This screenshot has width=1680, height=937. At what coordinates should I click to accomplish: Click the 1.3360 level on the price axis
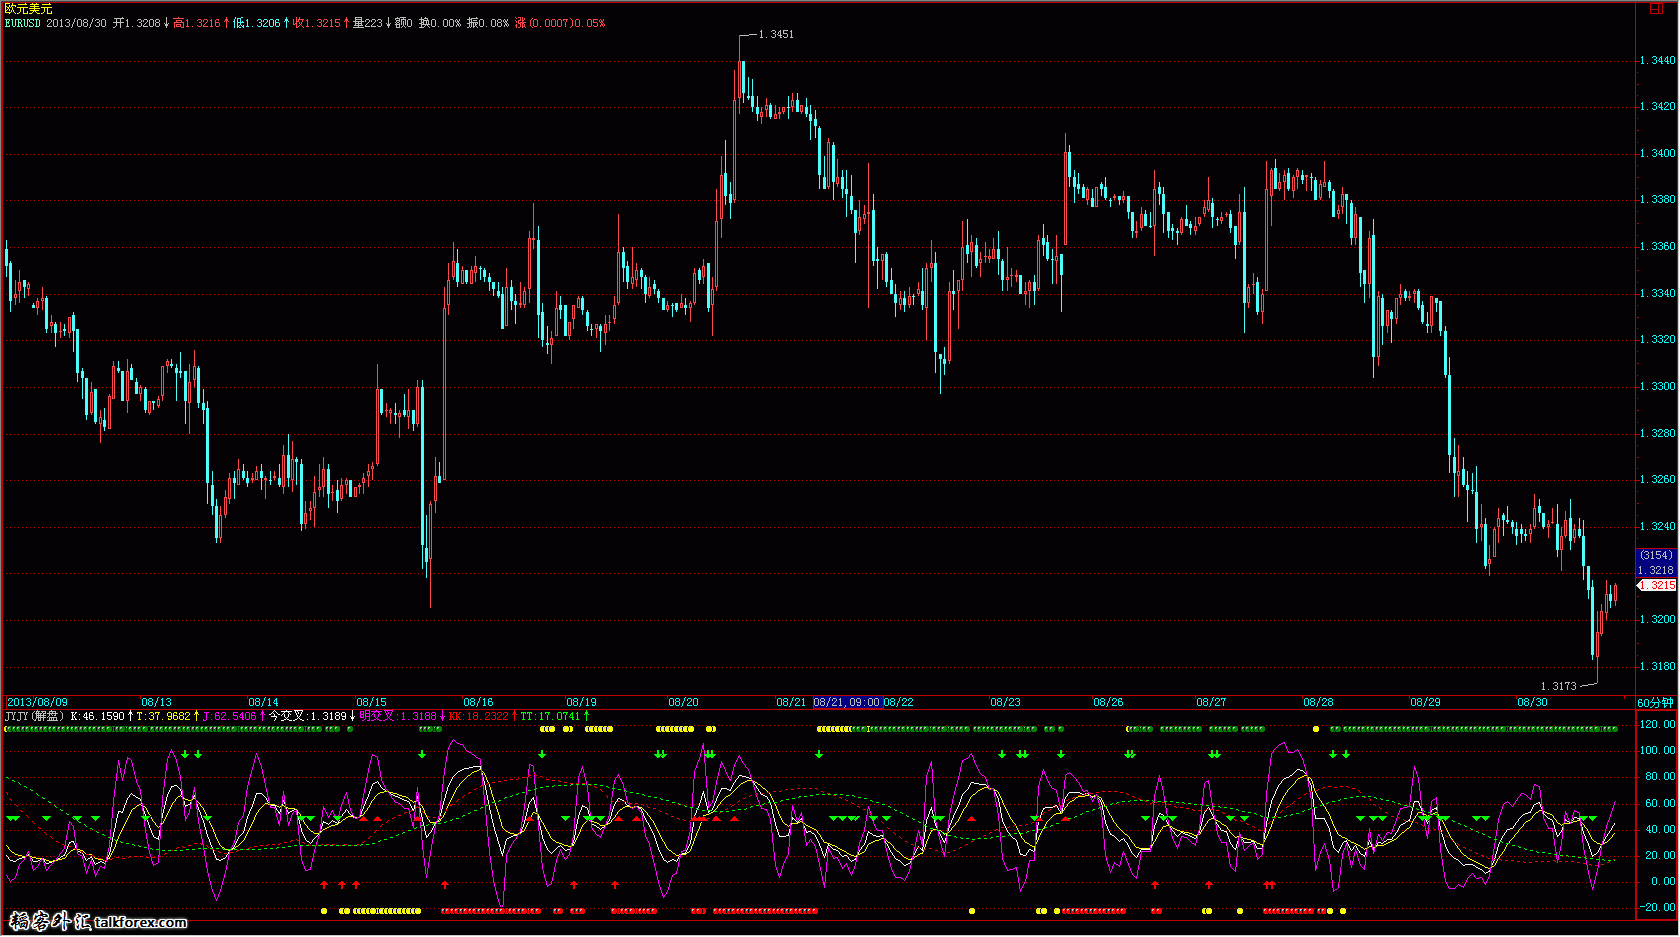[x=1657, y=246]
